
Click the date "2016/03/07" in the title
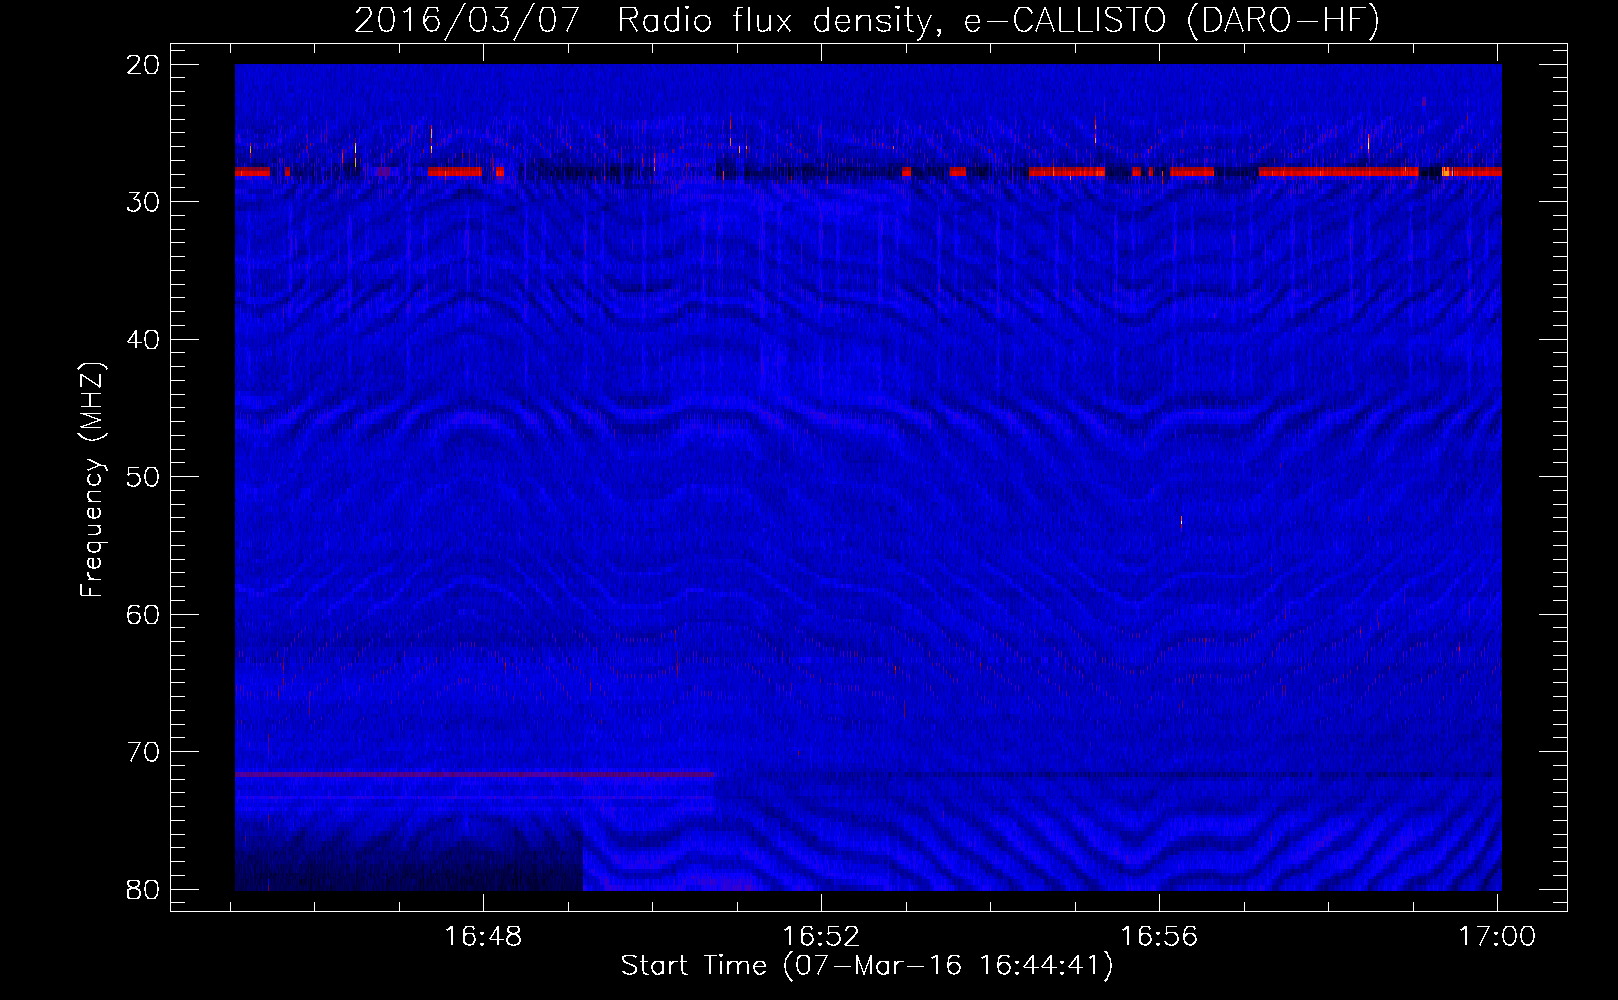tap(467, 20)
